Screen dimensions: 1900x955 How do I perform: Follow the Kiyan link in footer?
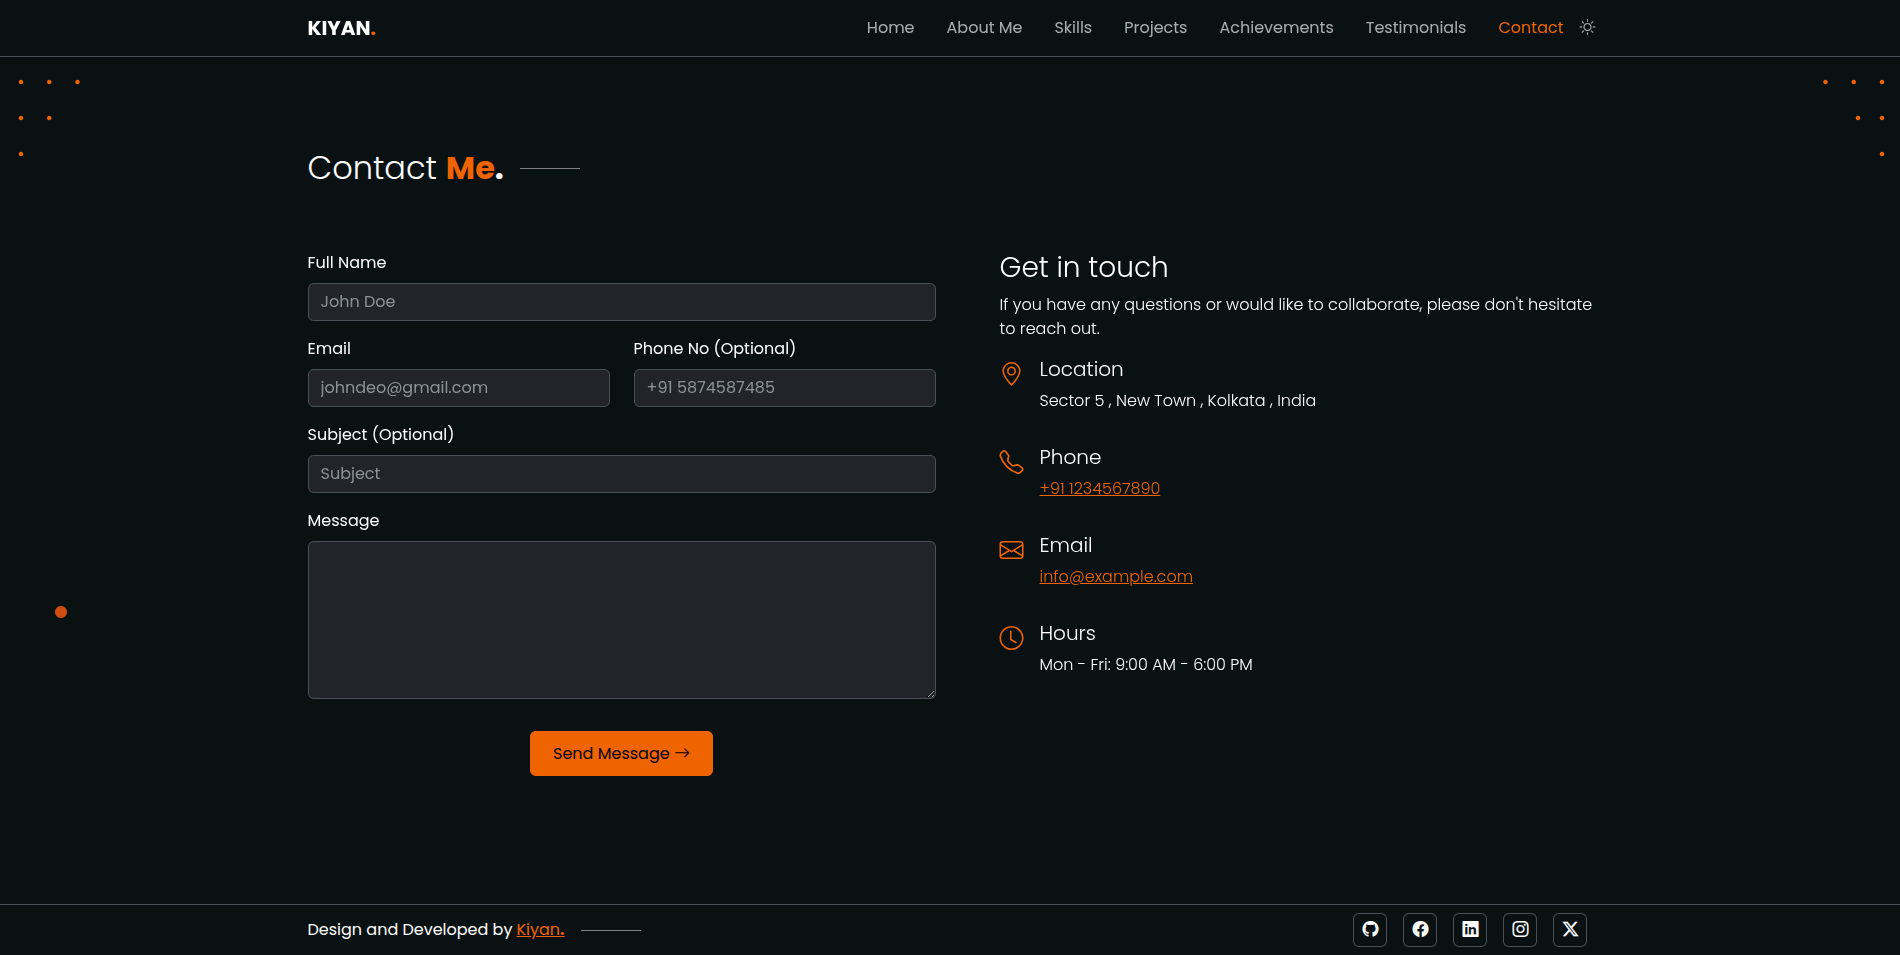point(540,929)
